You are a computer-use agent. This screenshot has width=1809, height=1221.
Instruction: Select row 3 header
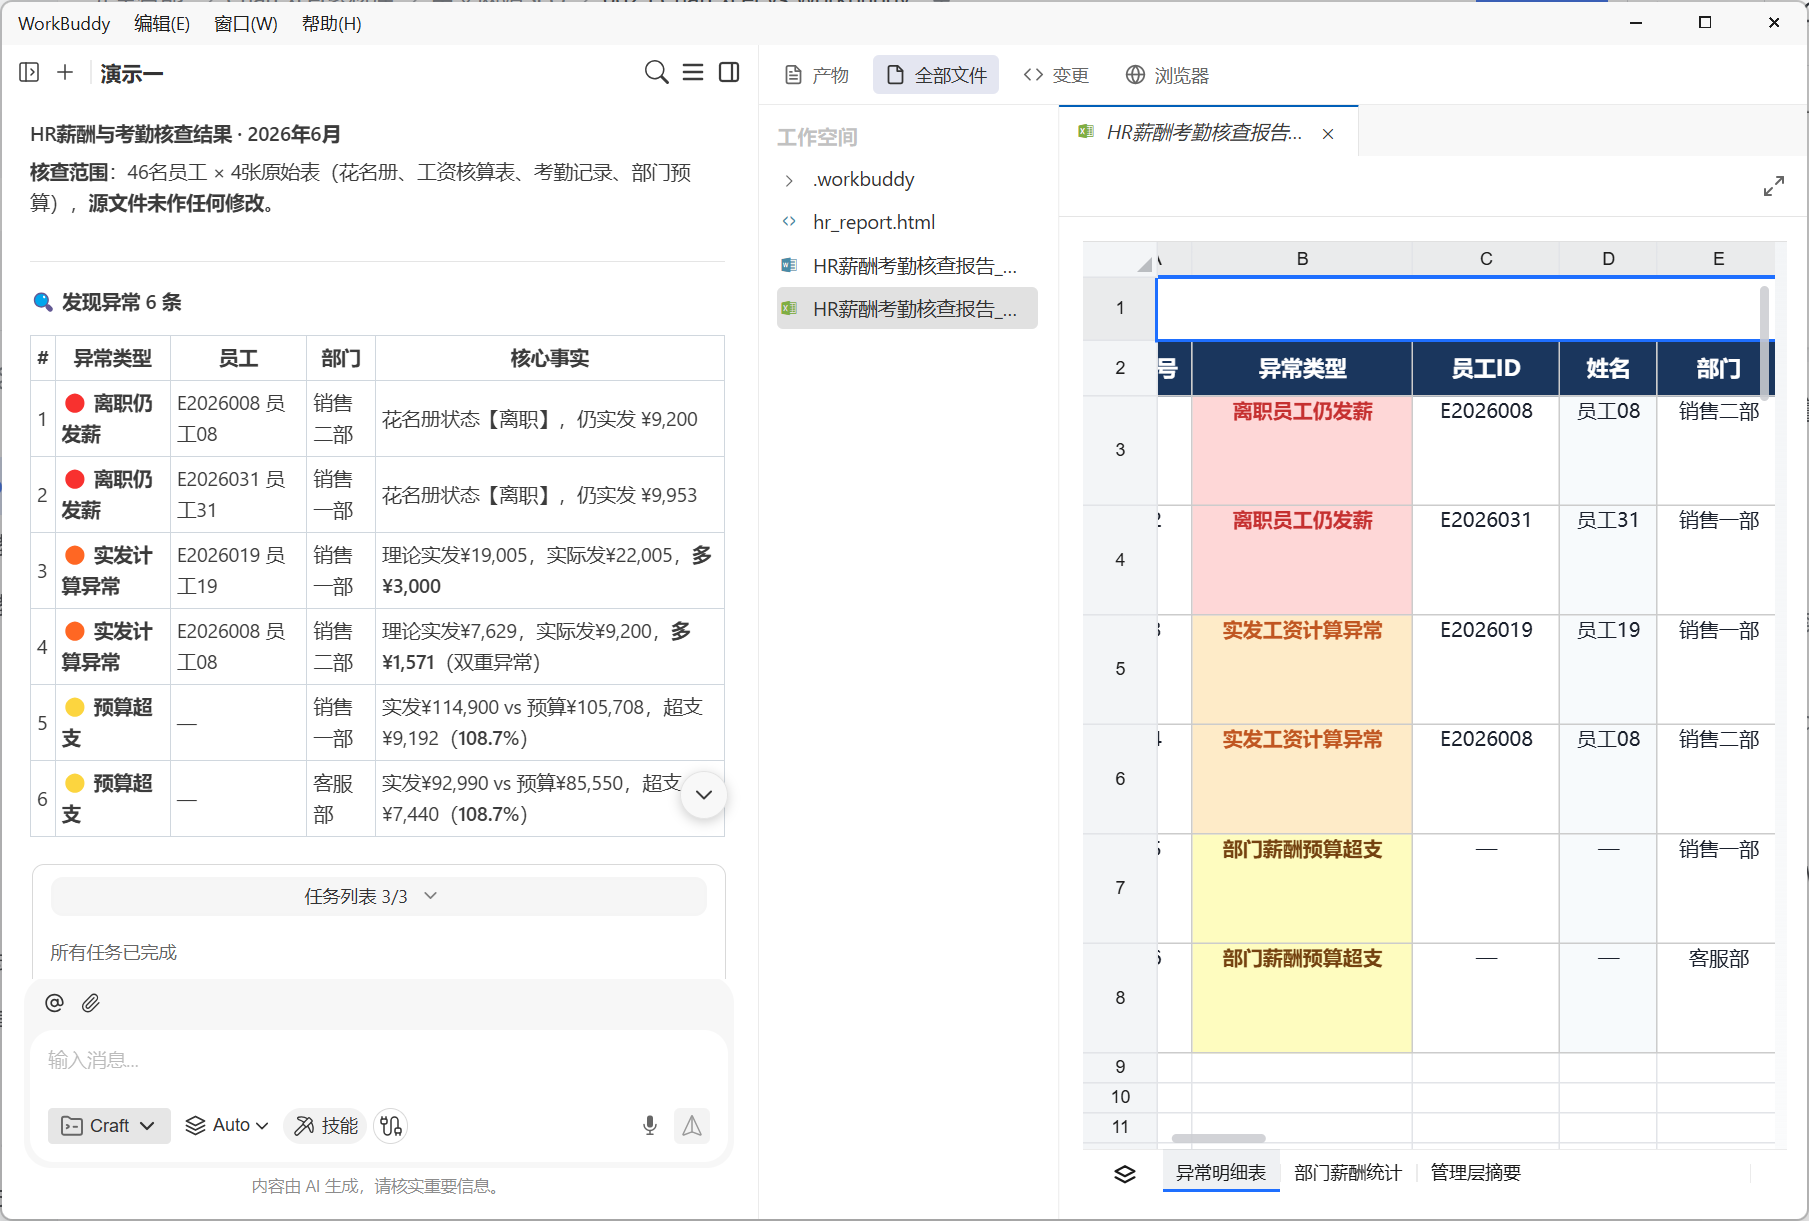1120,450
